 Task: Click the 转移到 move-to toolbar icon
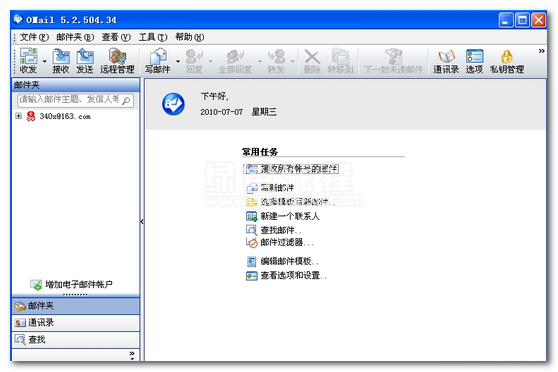(341, 61)
